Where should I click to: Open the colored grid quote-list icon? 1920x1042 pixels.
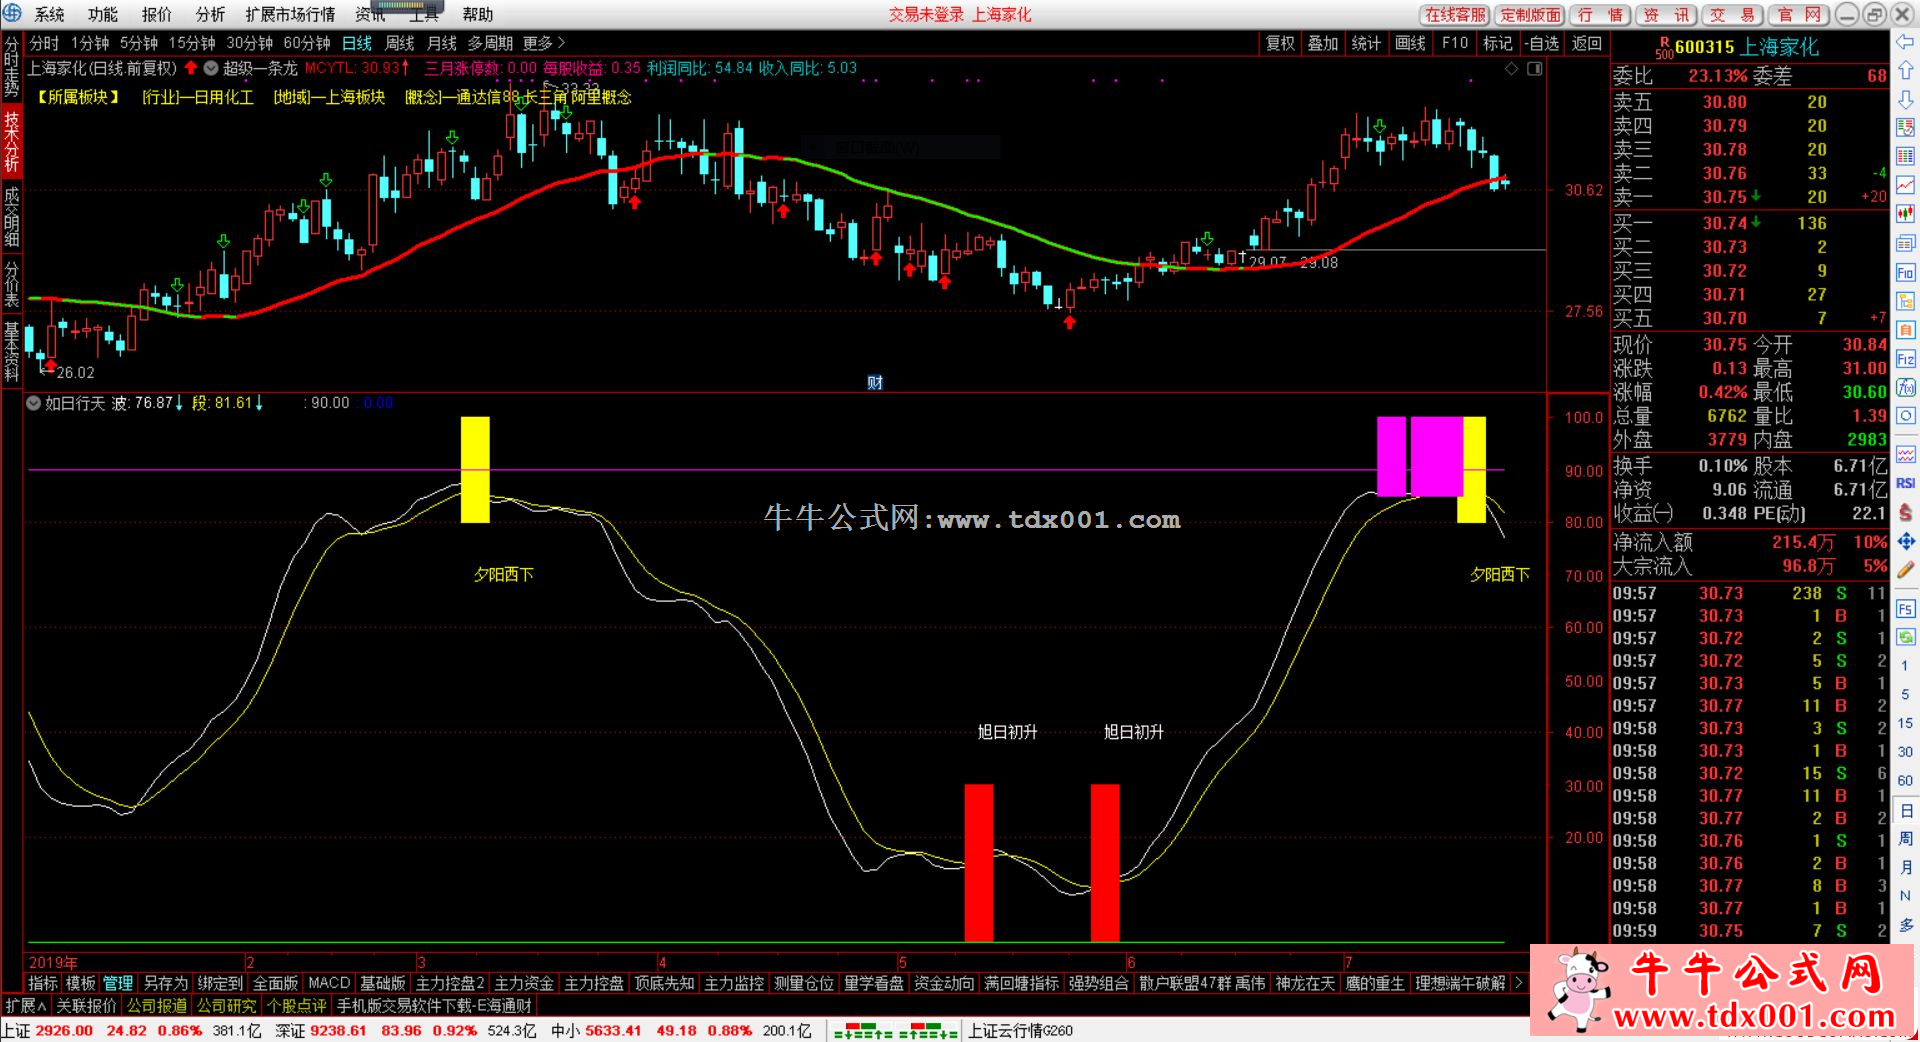click(x=1905, y=156)
